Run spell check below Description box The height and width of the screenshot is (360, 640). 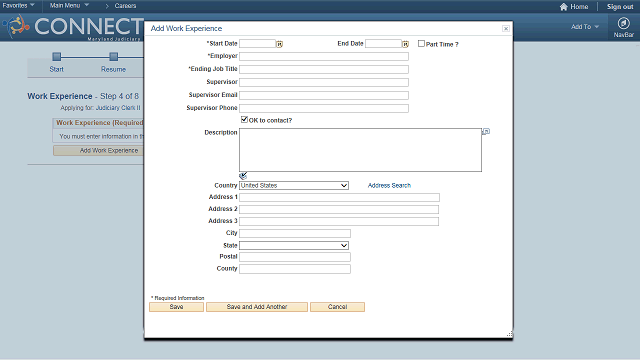(243, 176)
